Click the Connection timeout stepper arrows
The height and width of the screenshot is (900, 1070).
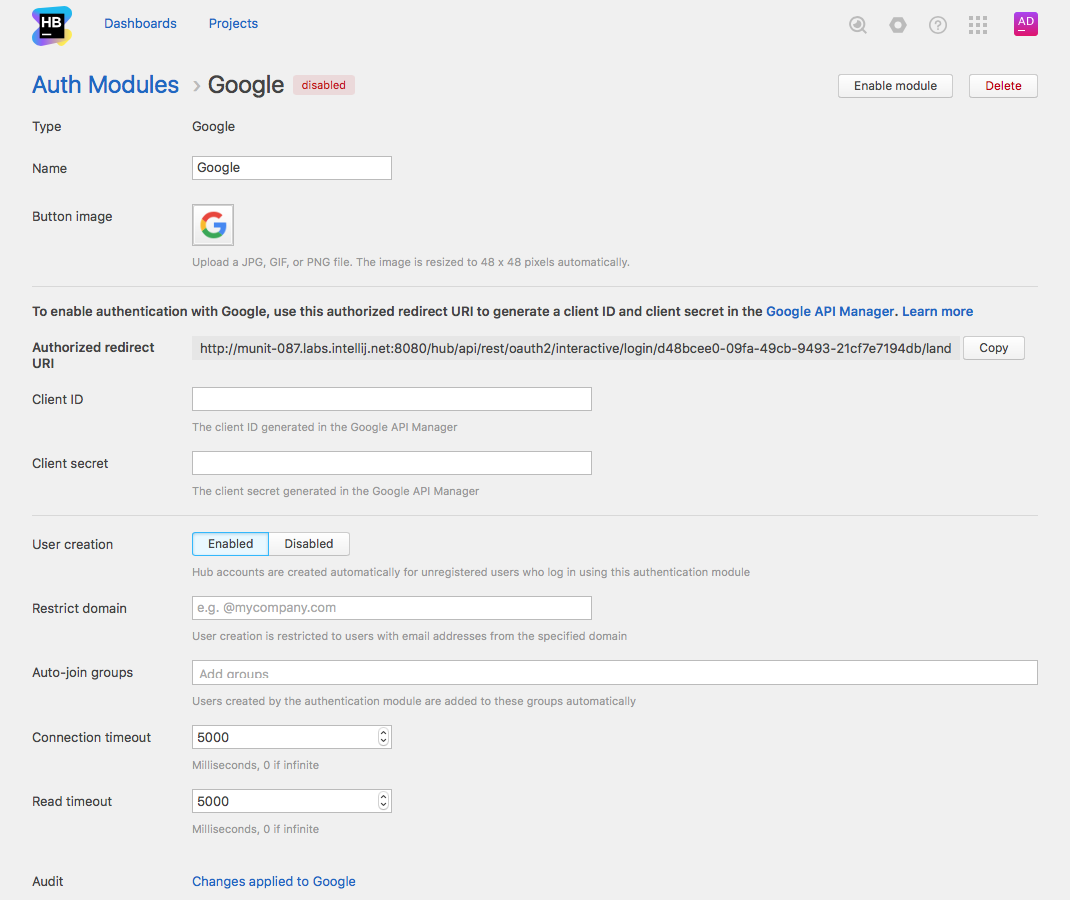(383, 737)
